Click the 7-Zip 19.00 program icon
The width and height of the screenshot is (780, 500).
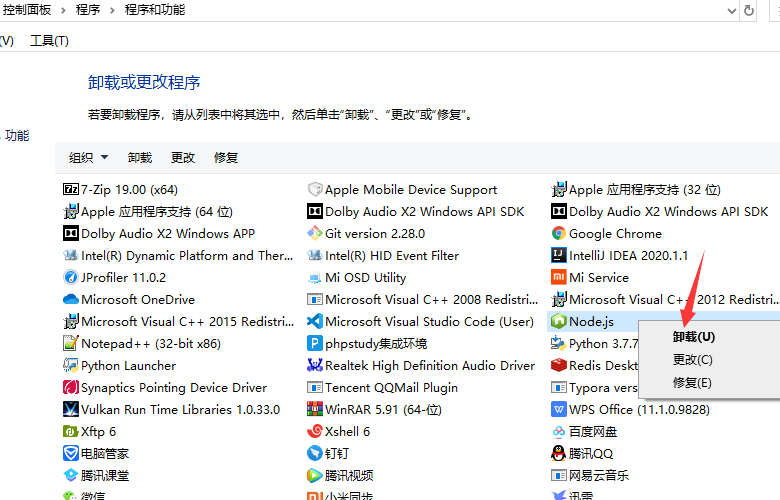click(x=71, y=190)
